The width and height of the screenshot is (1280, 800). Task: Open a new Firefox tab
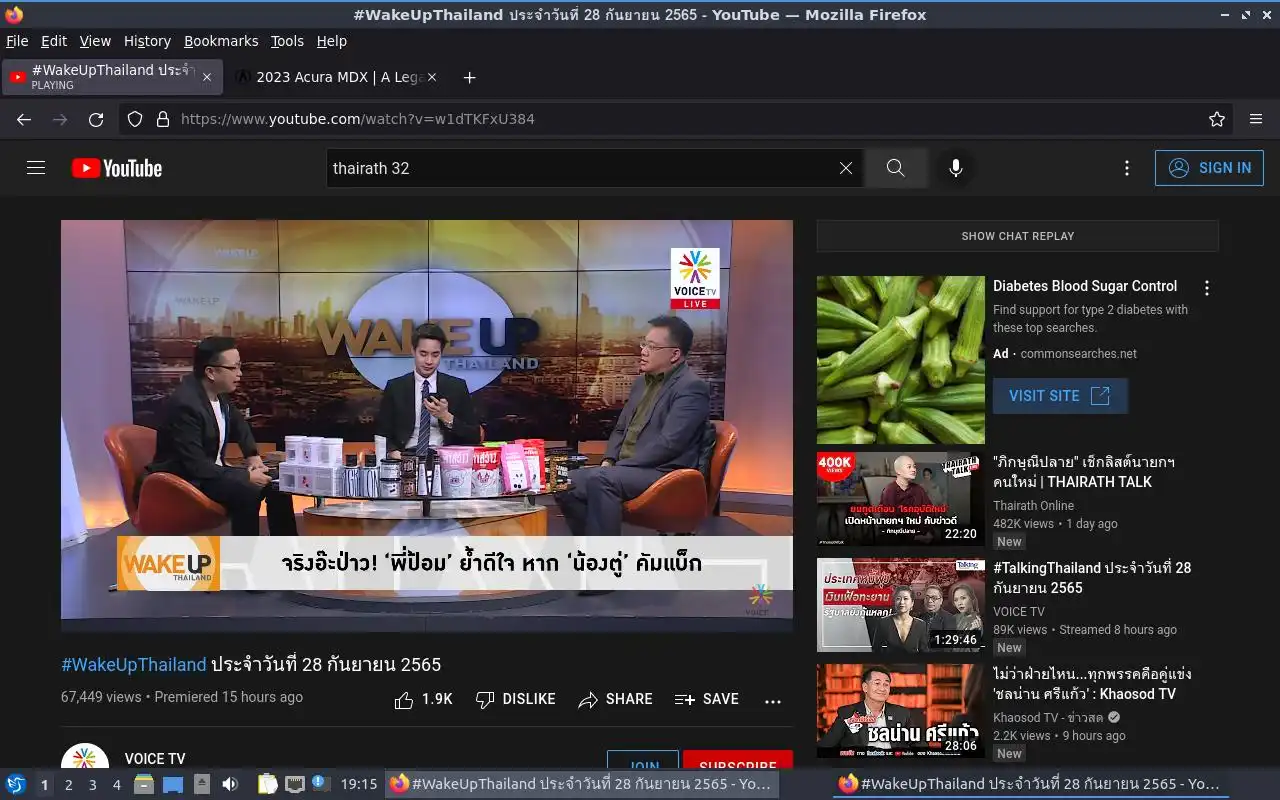point(469,77)
